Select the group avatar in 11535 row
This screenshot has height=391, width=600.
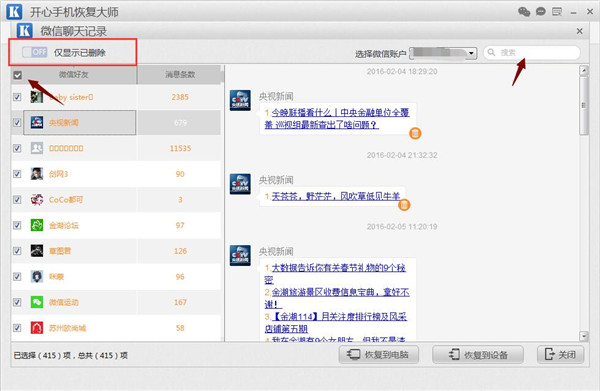tap(37, 148)
